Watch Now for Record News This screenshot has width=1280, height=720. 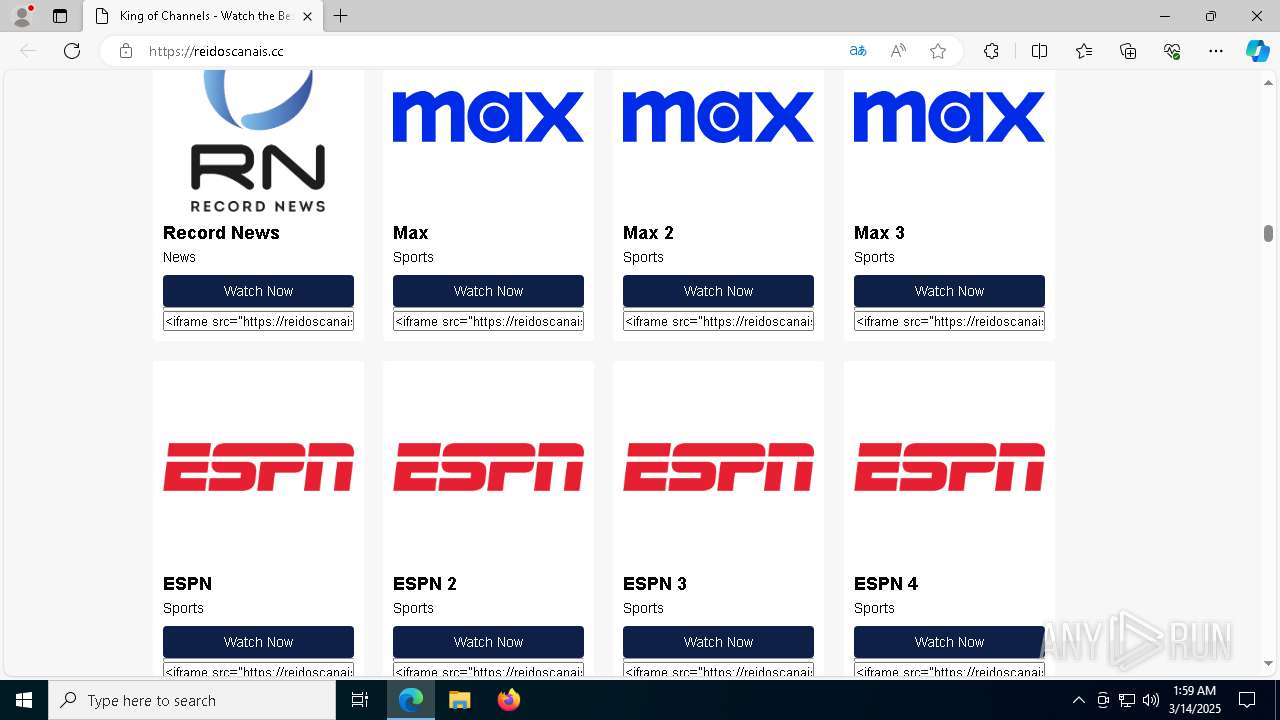tap(258, 291)
